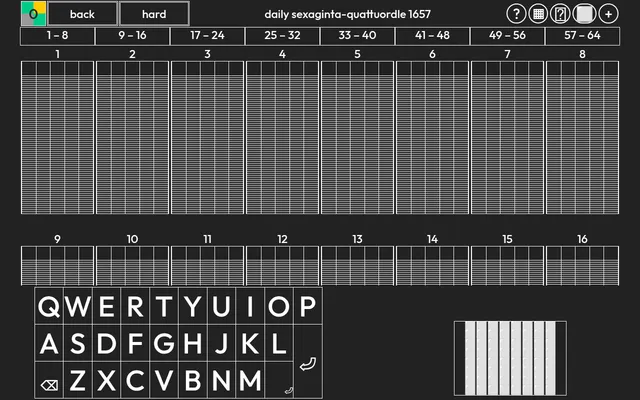640x400 pixels.
Task: Tap the Q key
Action: [49, 306]
